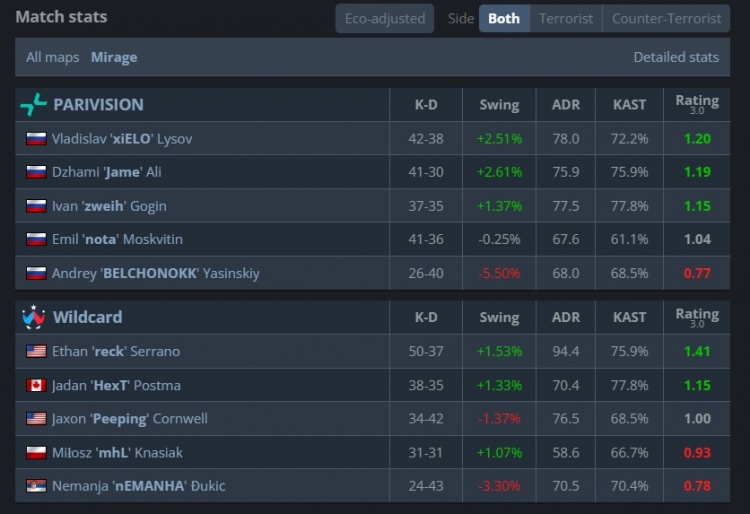Click the Russian flag beside BELCHONOKK

coord(37,273)
